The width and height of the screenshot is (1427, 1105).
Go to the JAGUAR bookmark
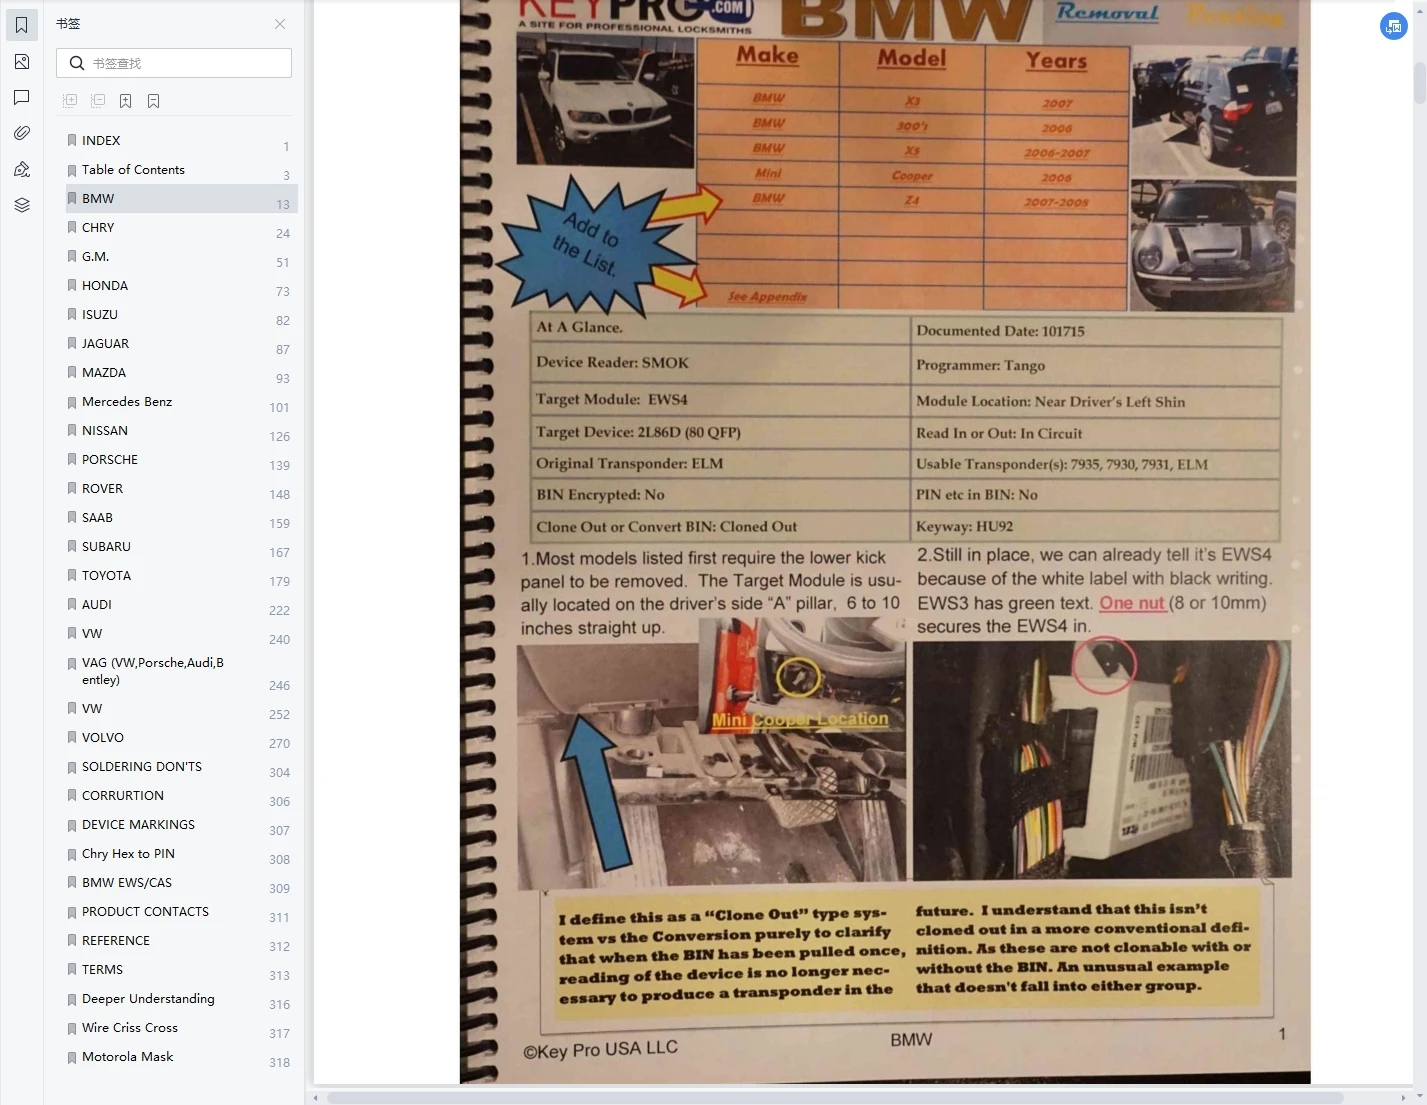[181, 344]
